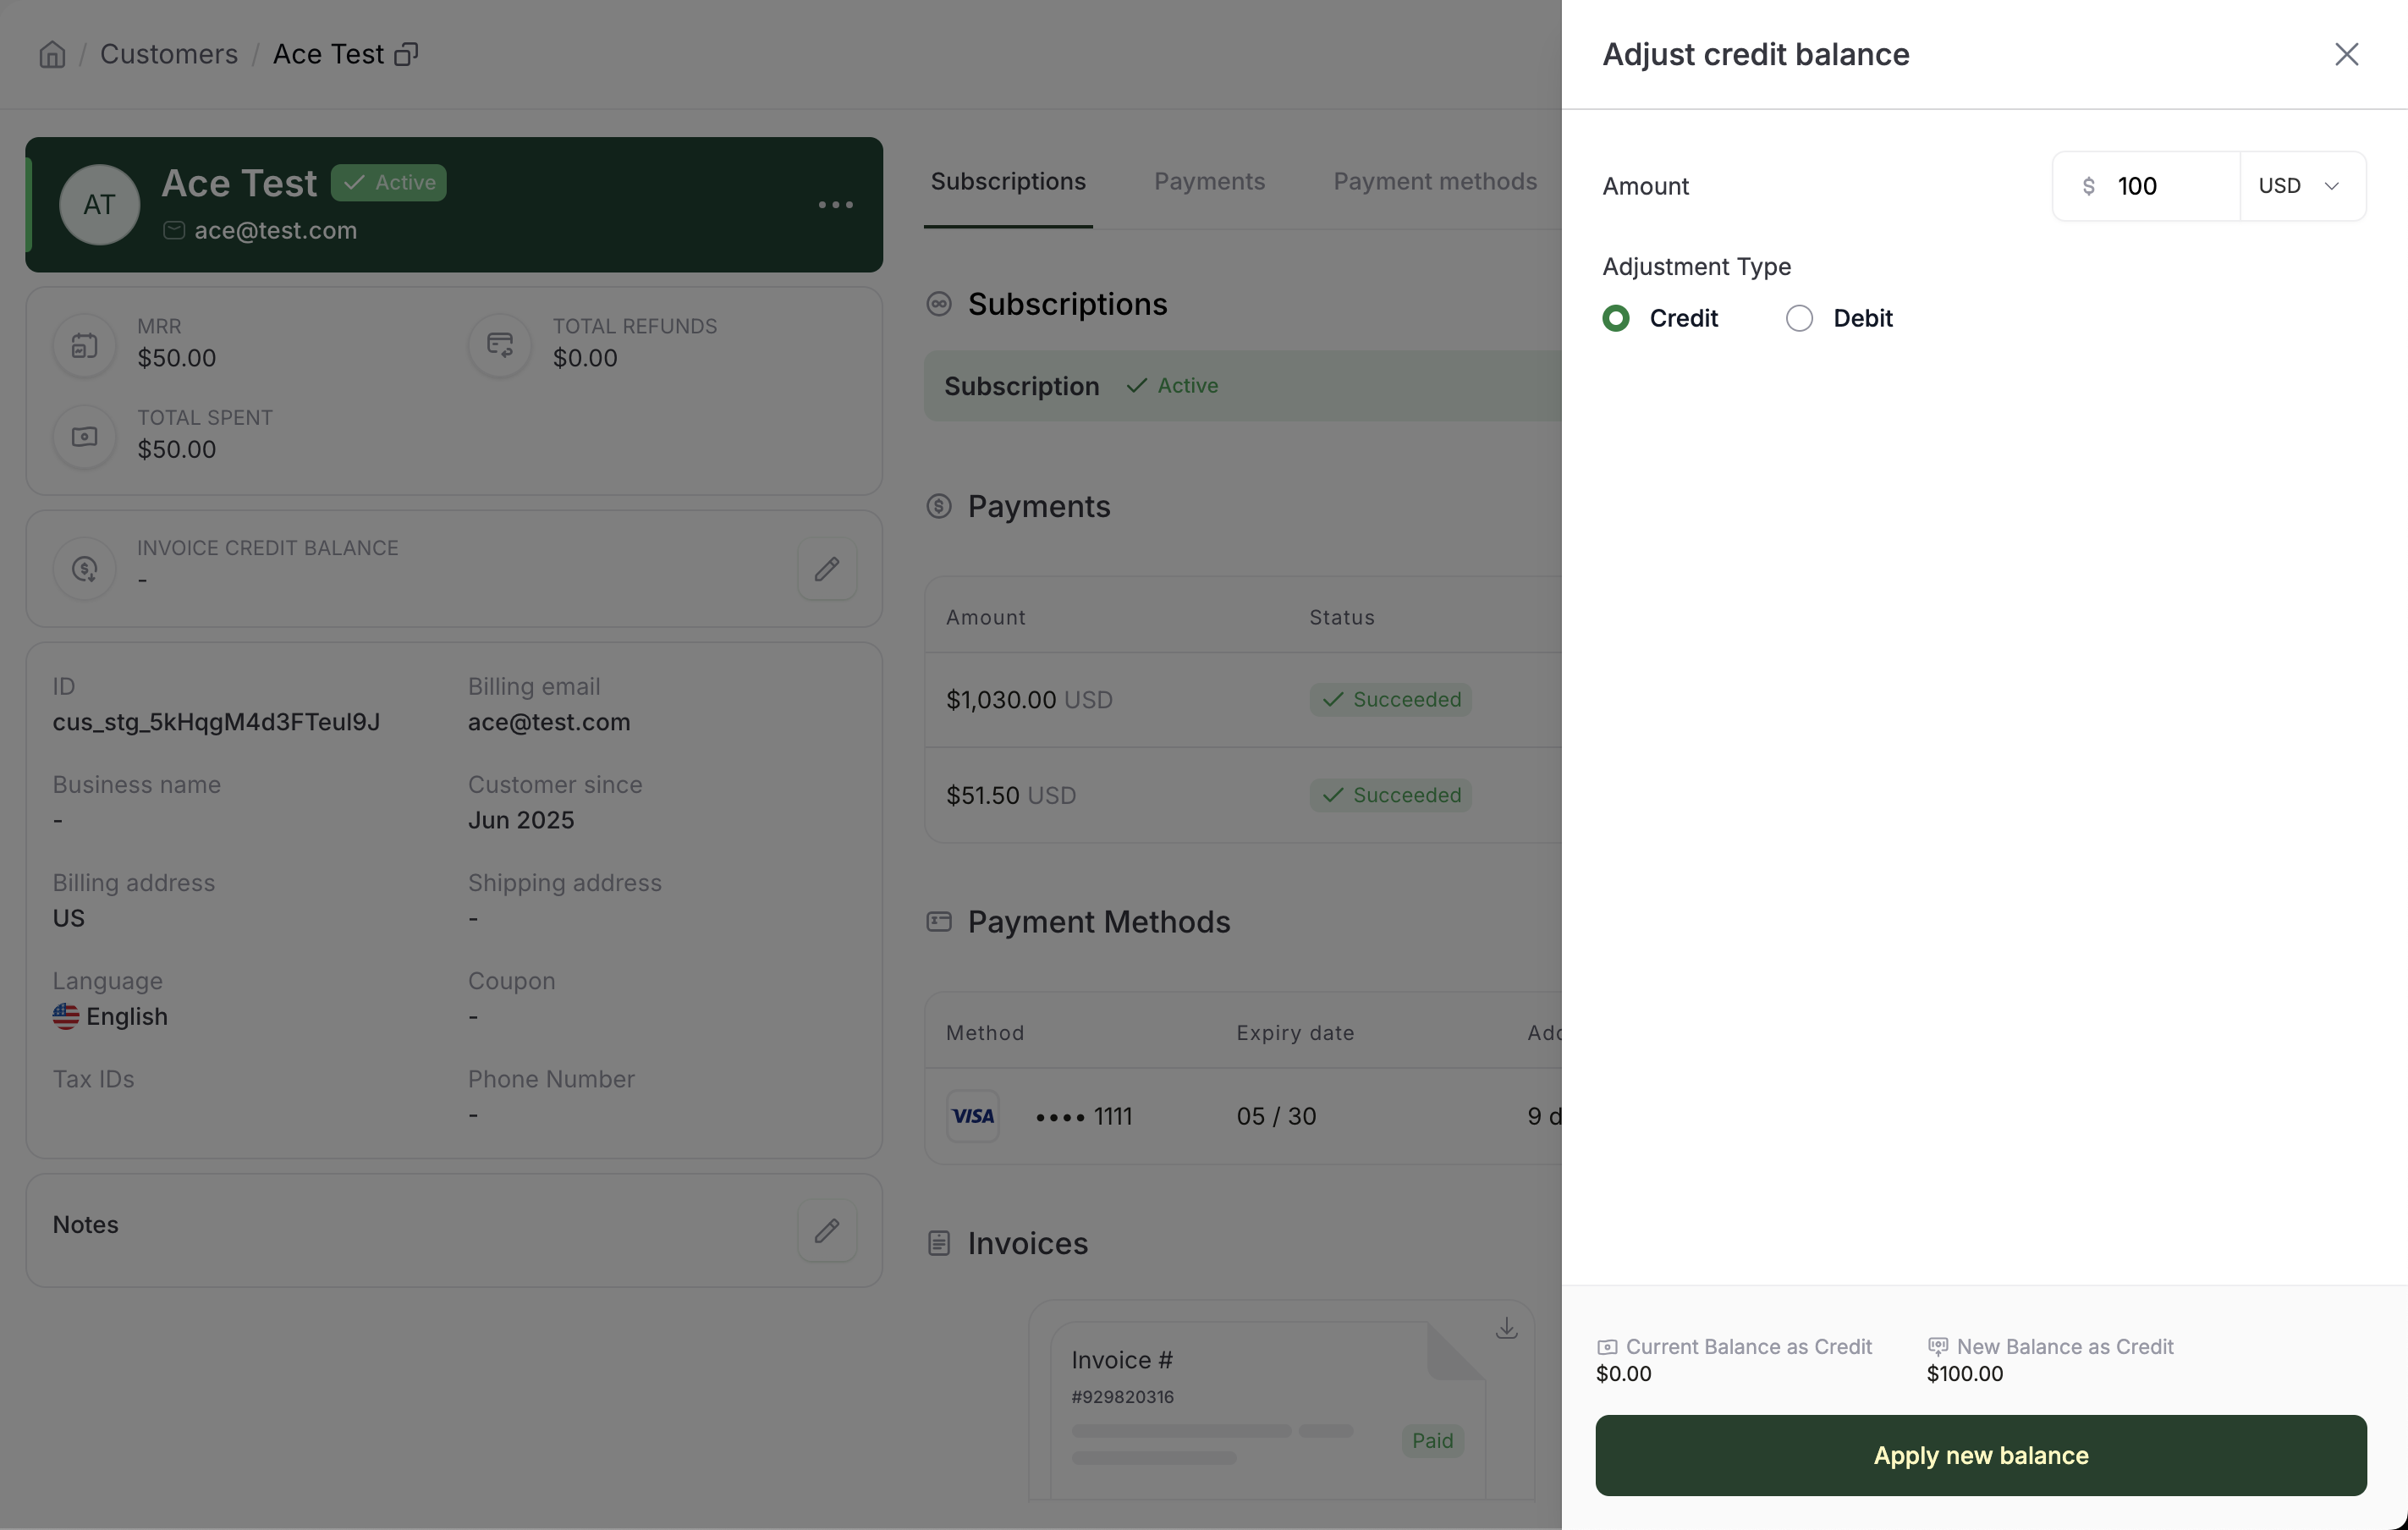
Task: Close the Adjust credit balance panel
Action: pyautogui.click(x=2346, y=54)
